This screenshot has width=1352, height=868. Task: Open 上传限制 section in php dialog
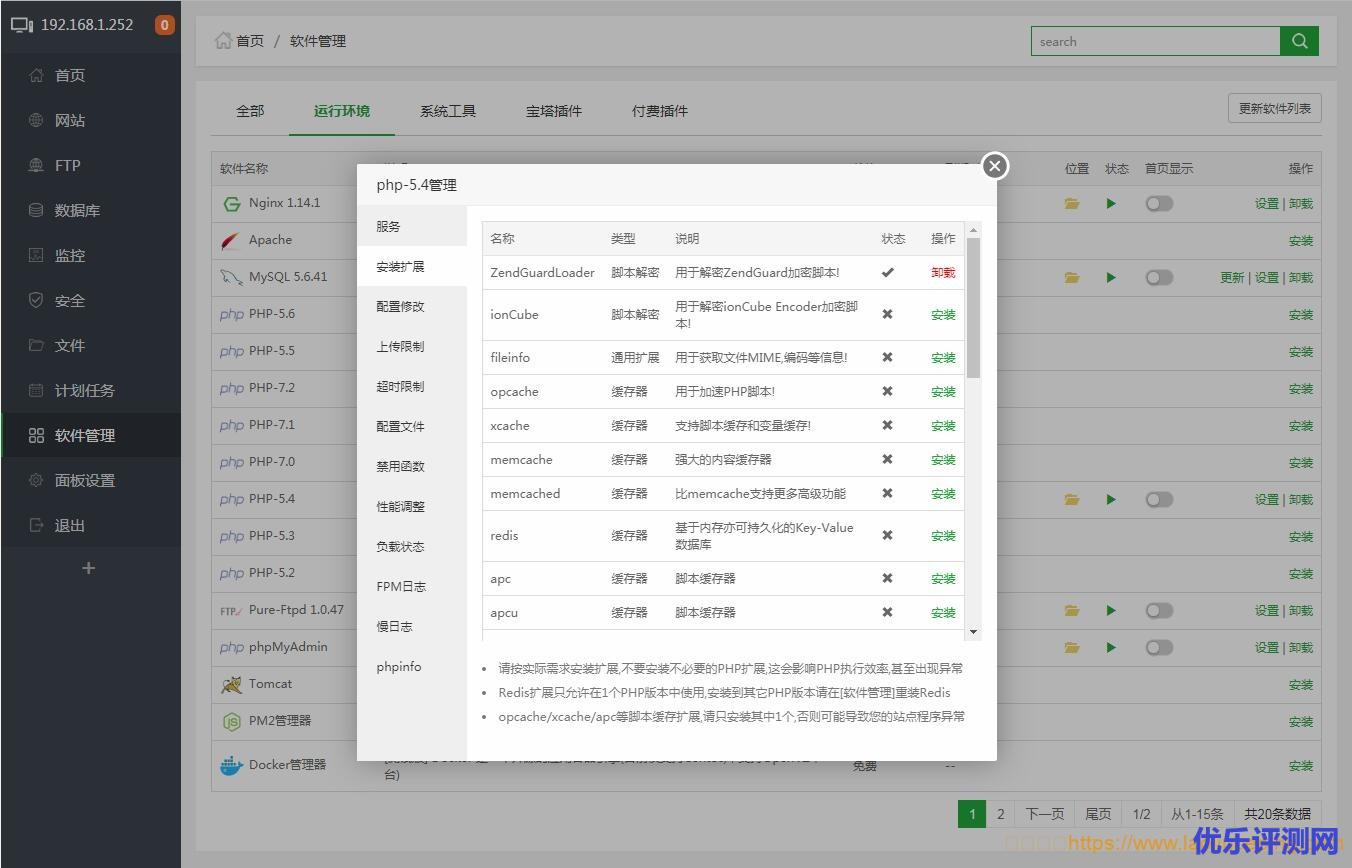coord(412,346)
